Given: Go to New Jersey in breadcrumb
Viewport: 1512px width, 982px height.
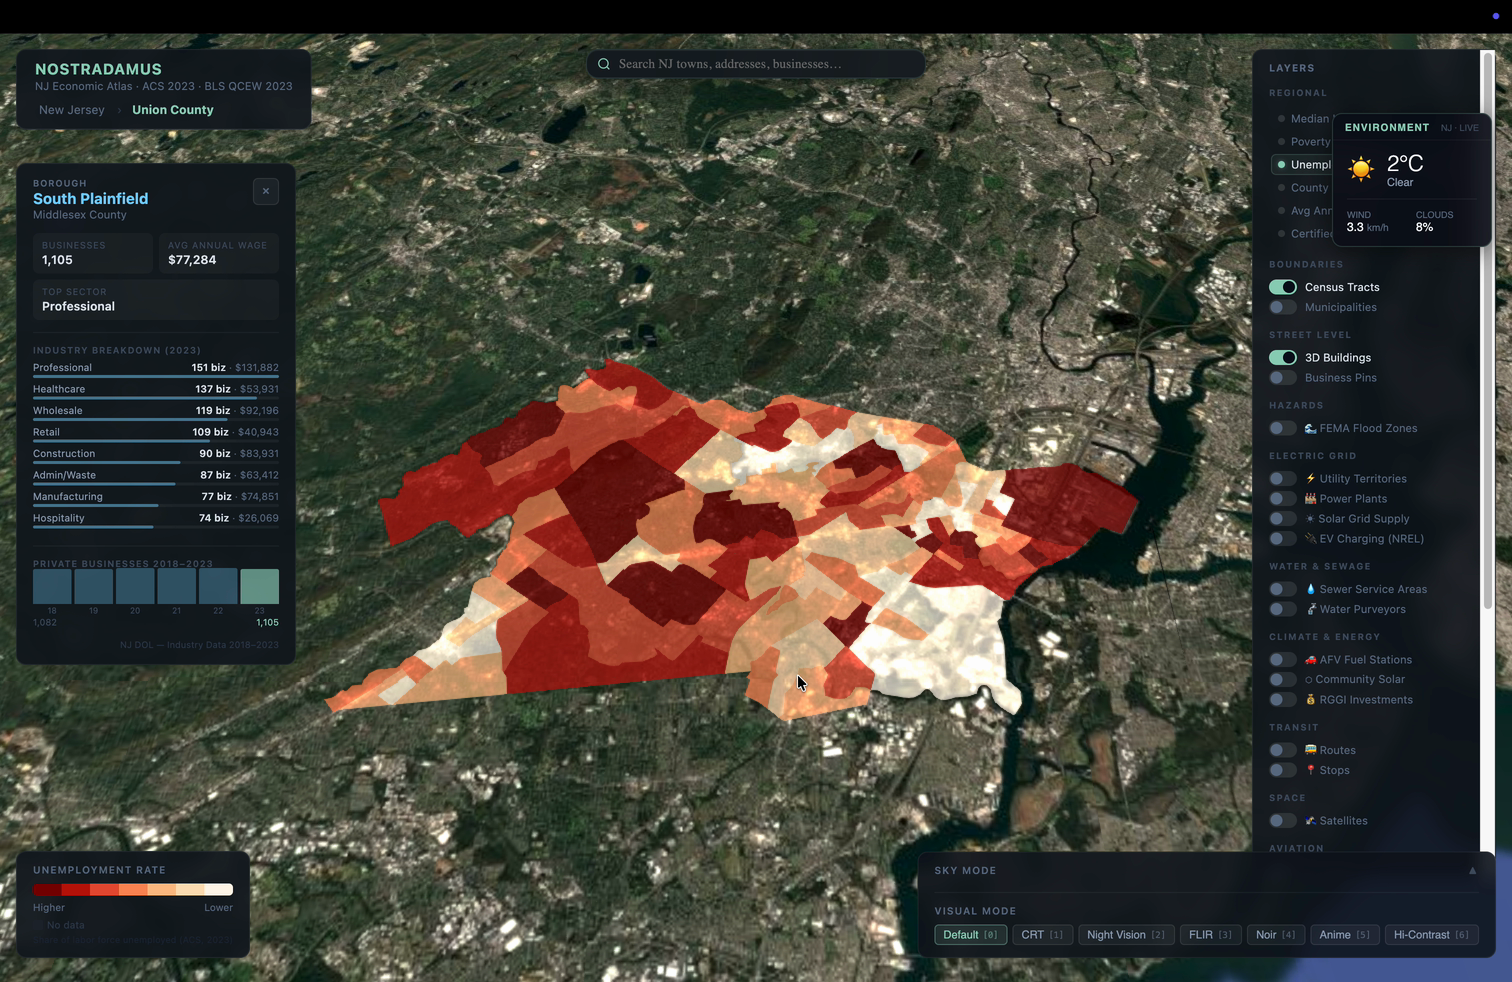Looking at the screenshot, I should (72, 110).
